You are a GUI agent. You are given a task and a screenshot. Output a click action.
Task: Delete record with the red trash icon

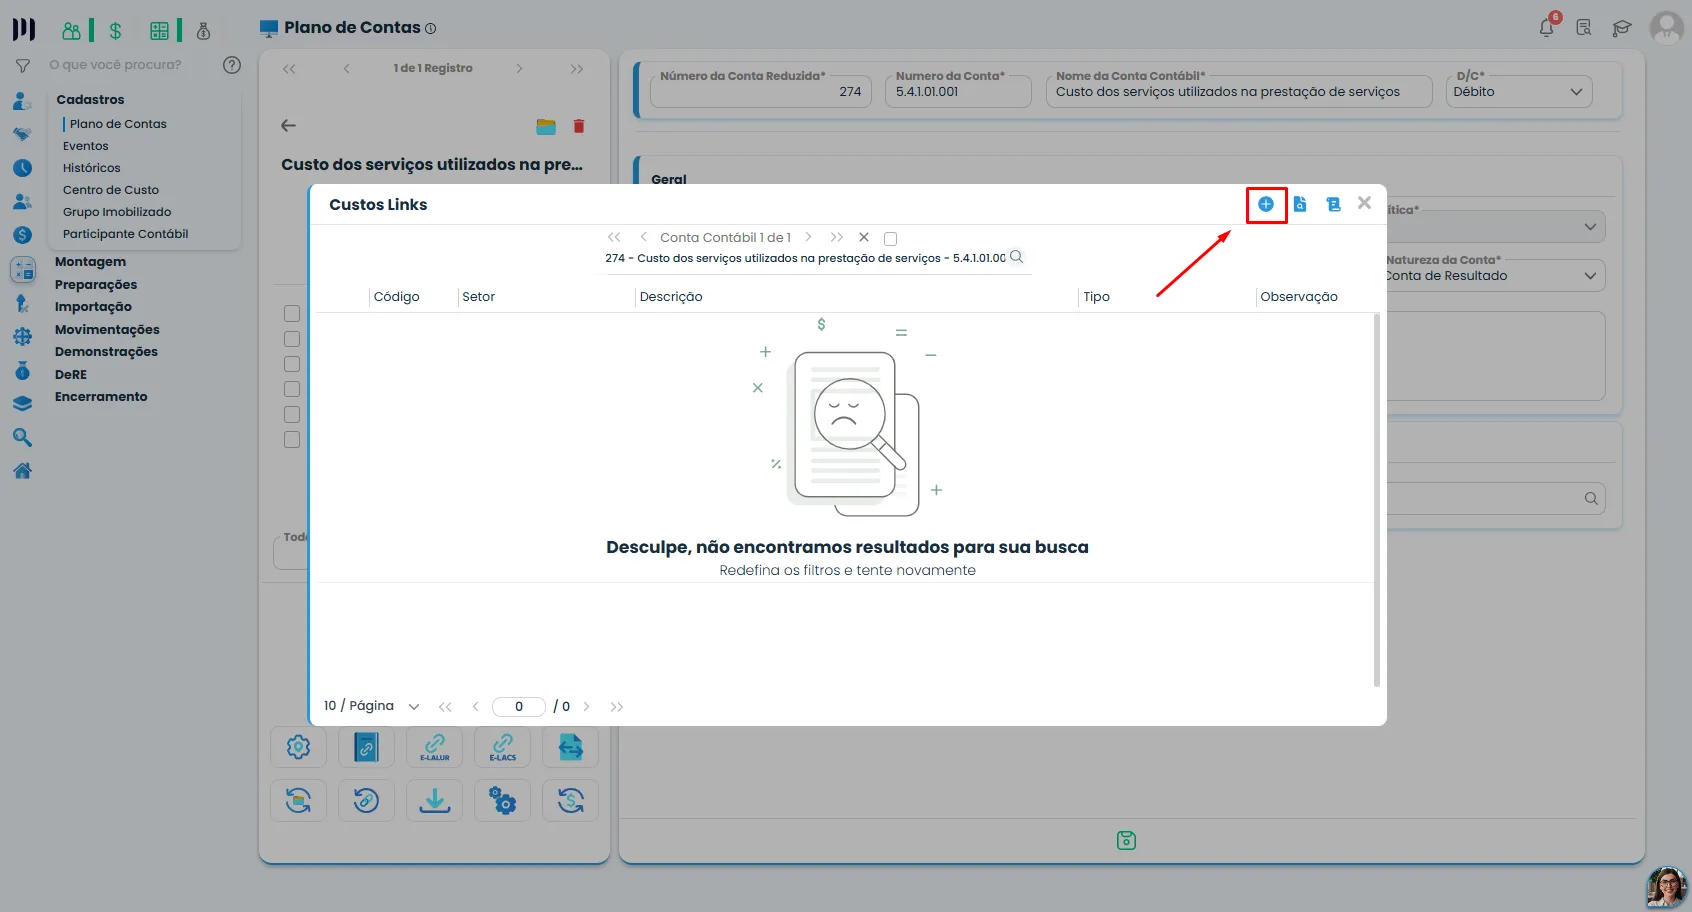pos(578,126)
